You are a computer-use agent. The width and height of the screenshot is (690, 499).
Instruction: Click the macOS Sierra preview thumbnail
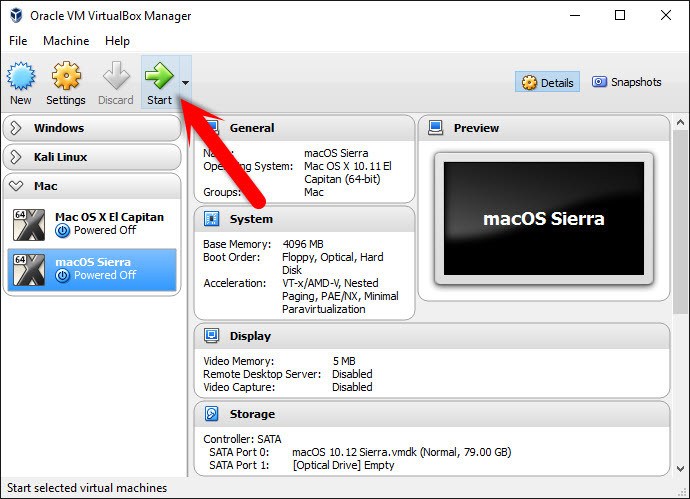543,218
